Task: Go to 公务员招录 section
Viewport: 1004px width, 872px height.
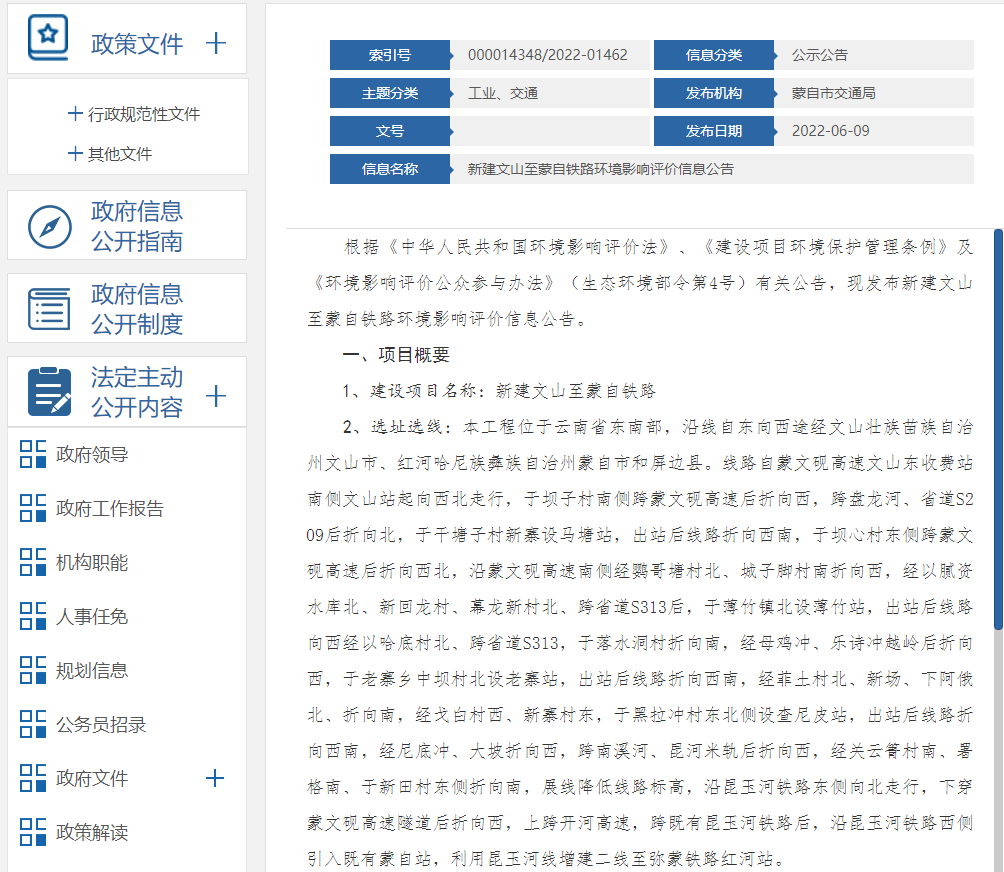Action: (101, 725)
